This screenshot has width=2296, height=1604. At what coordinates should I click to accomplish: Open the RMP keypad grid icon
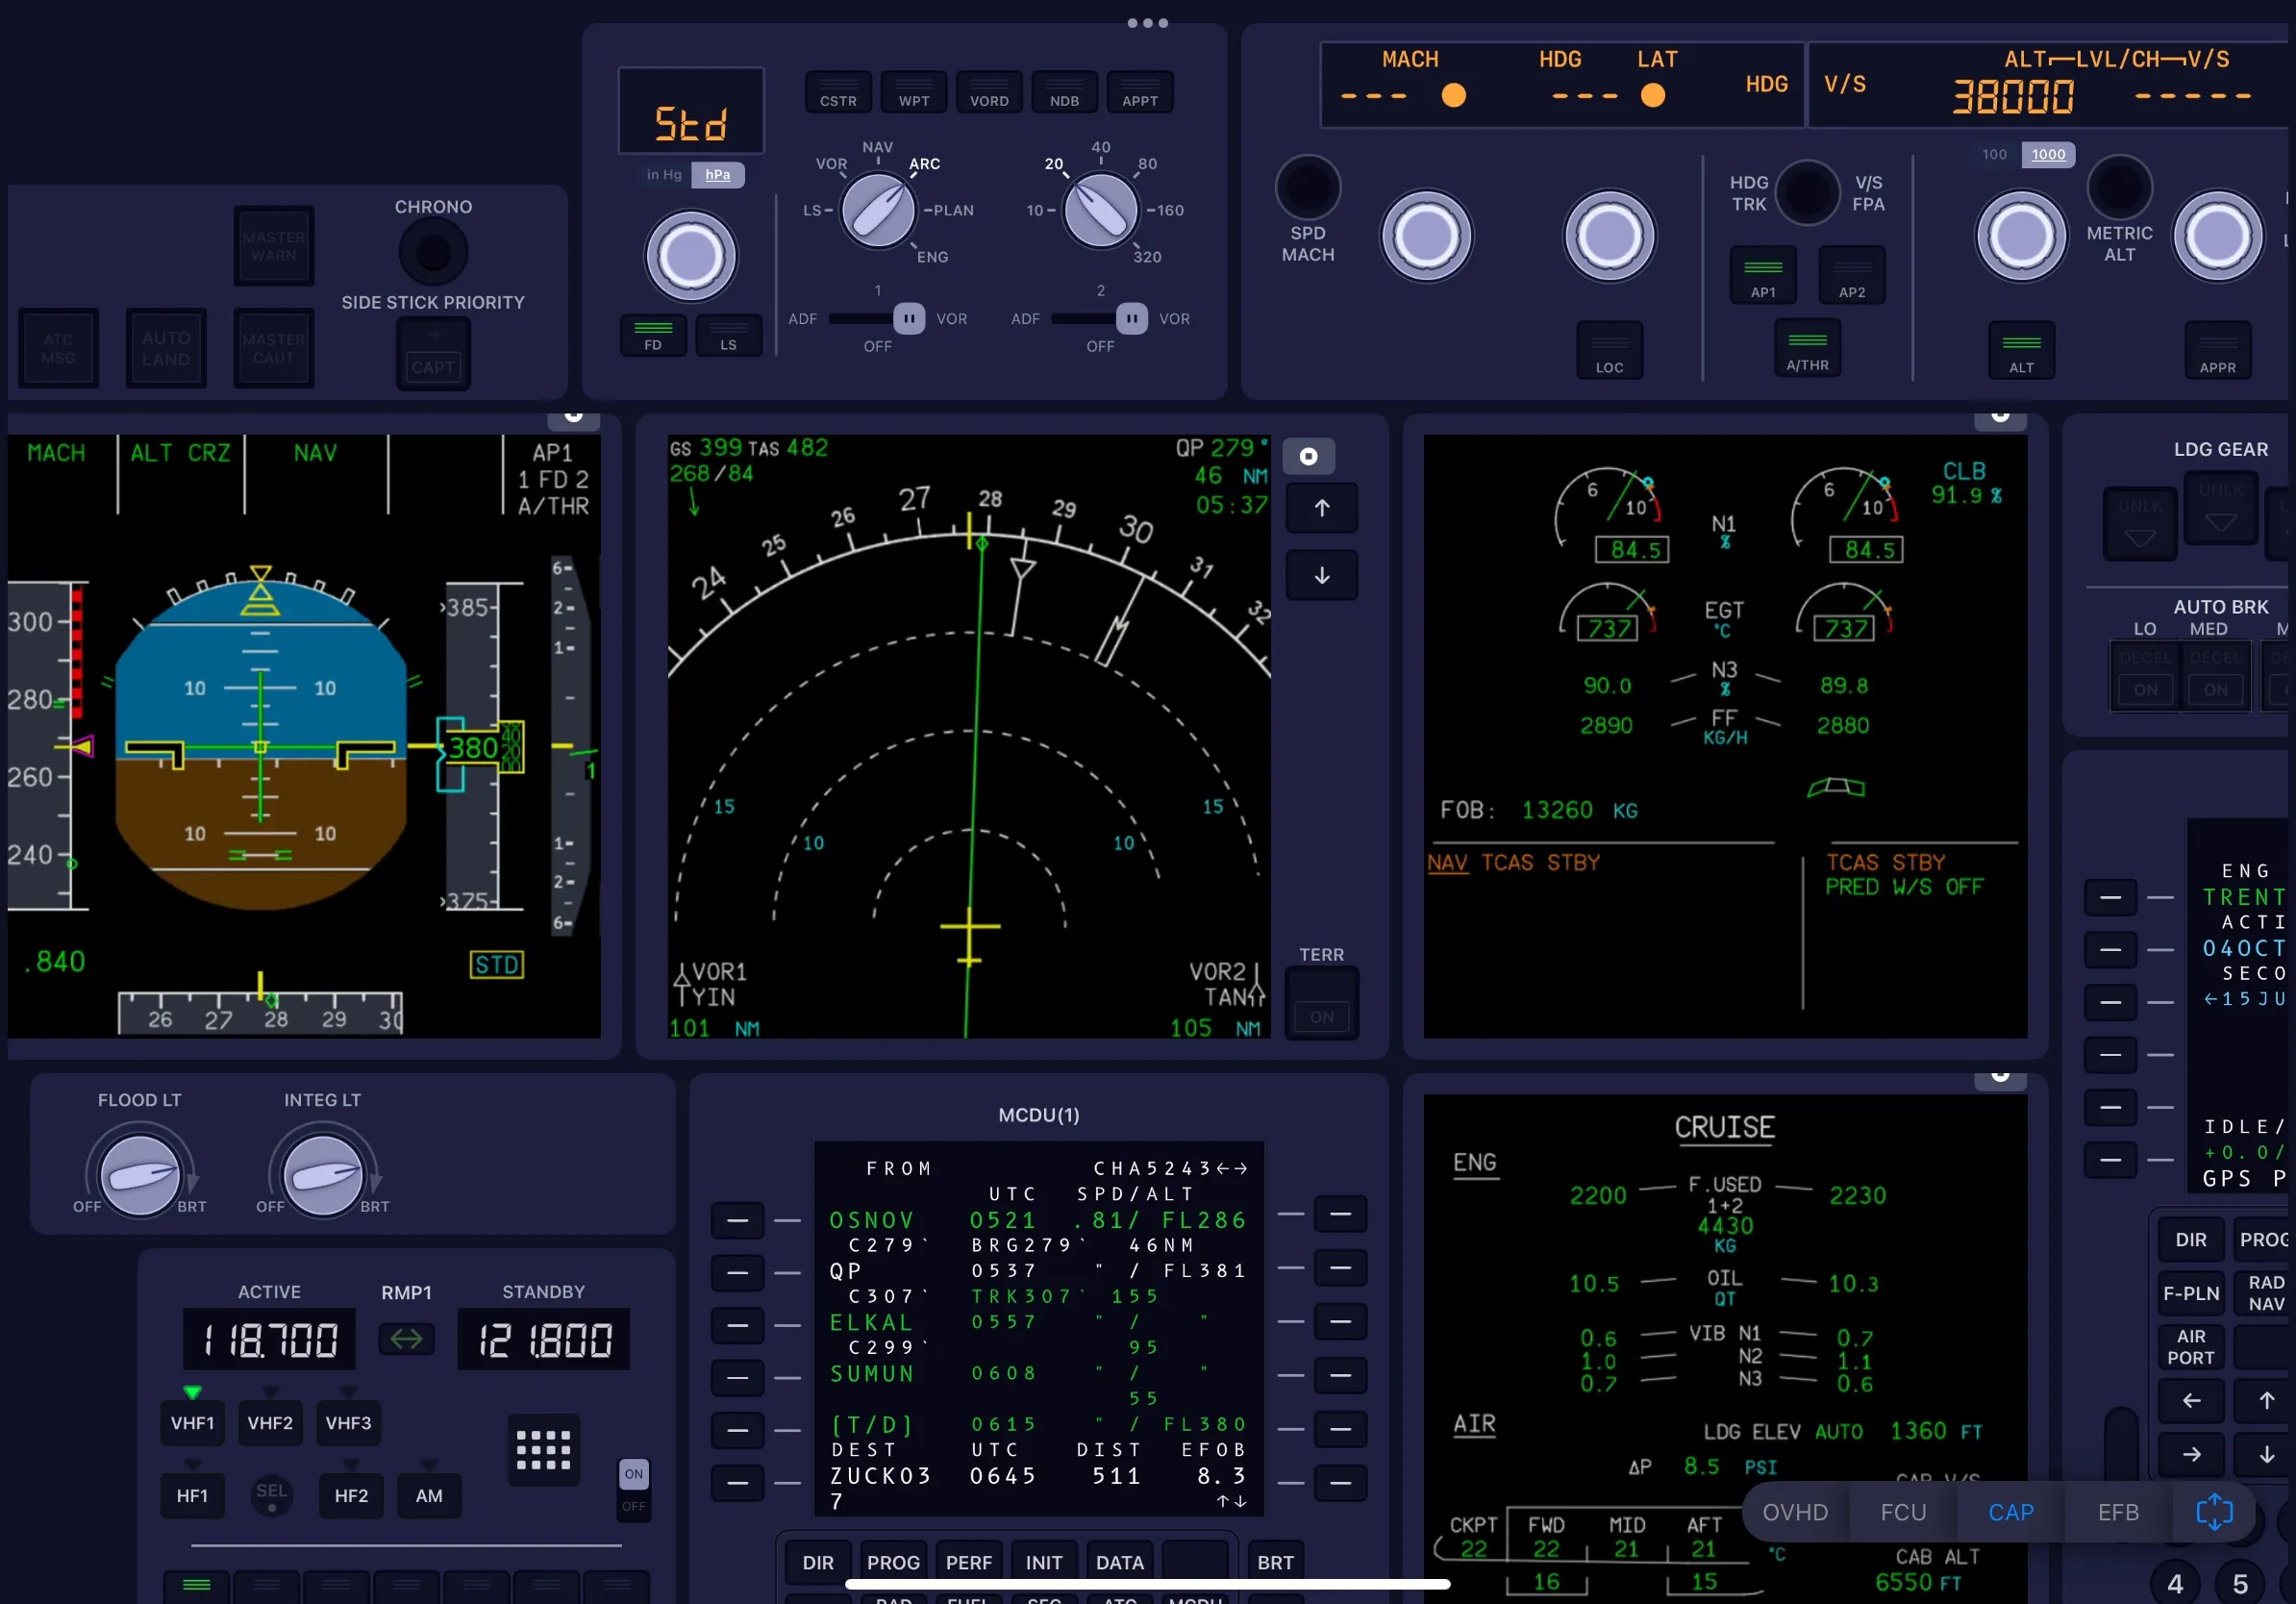tap(543, 1449)
